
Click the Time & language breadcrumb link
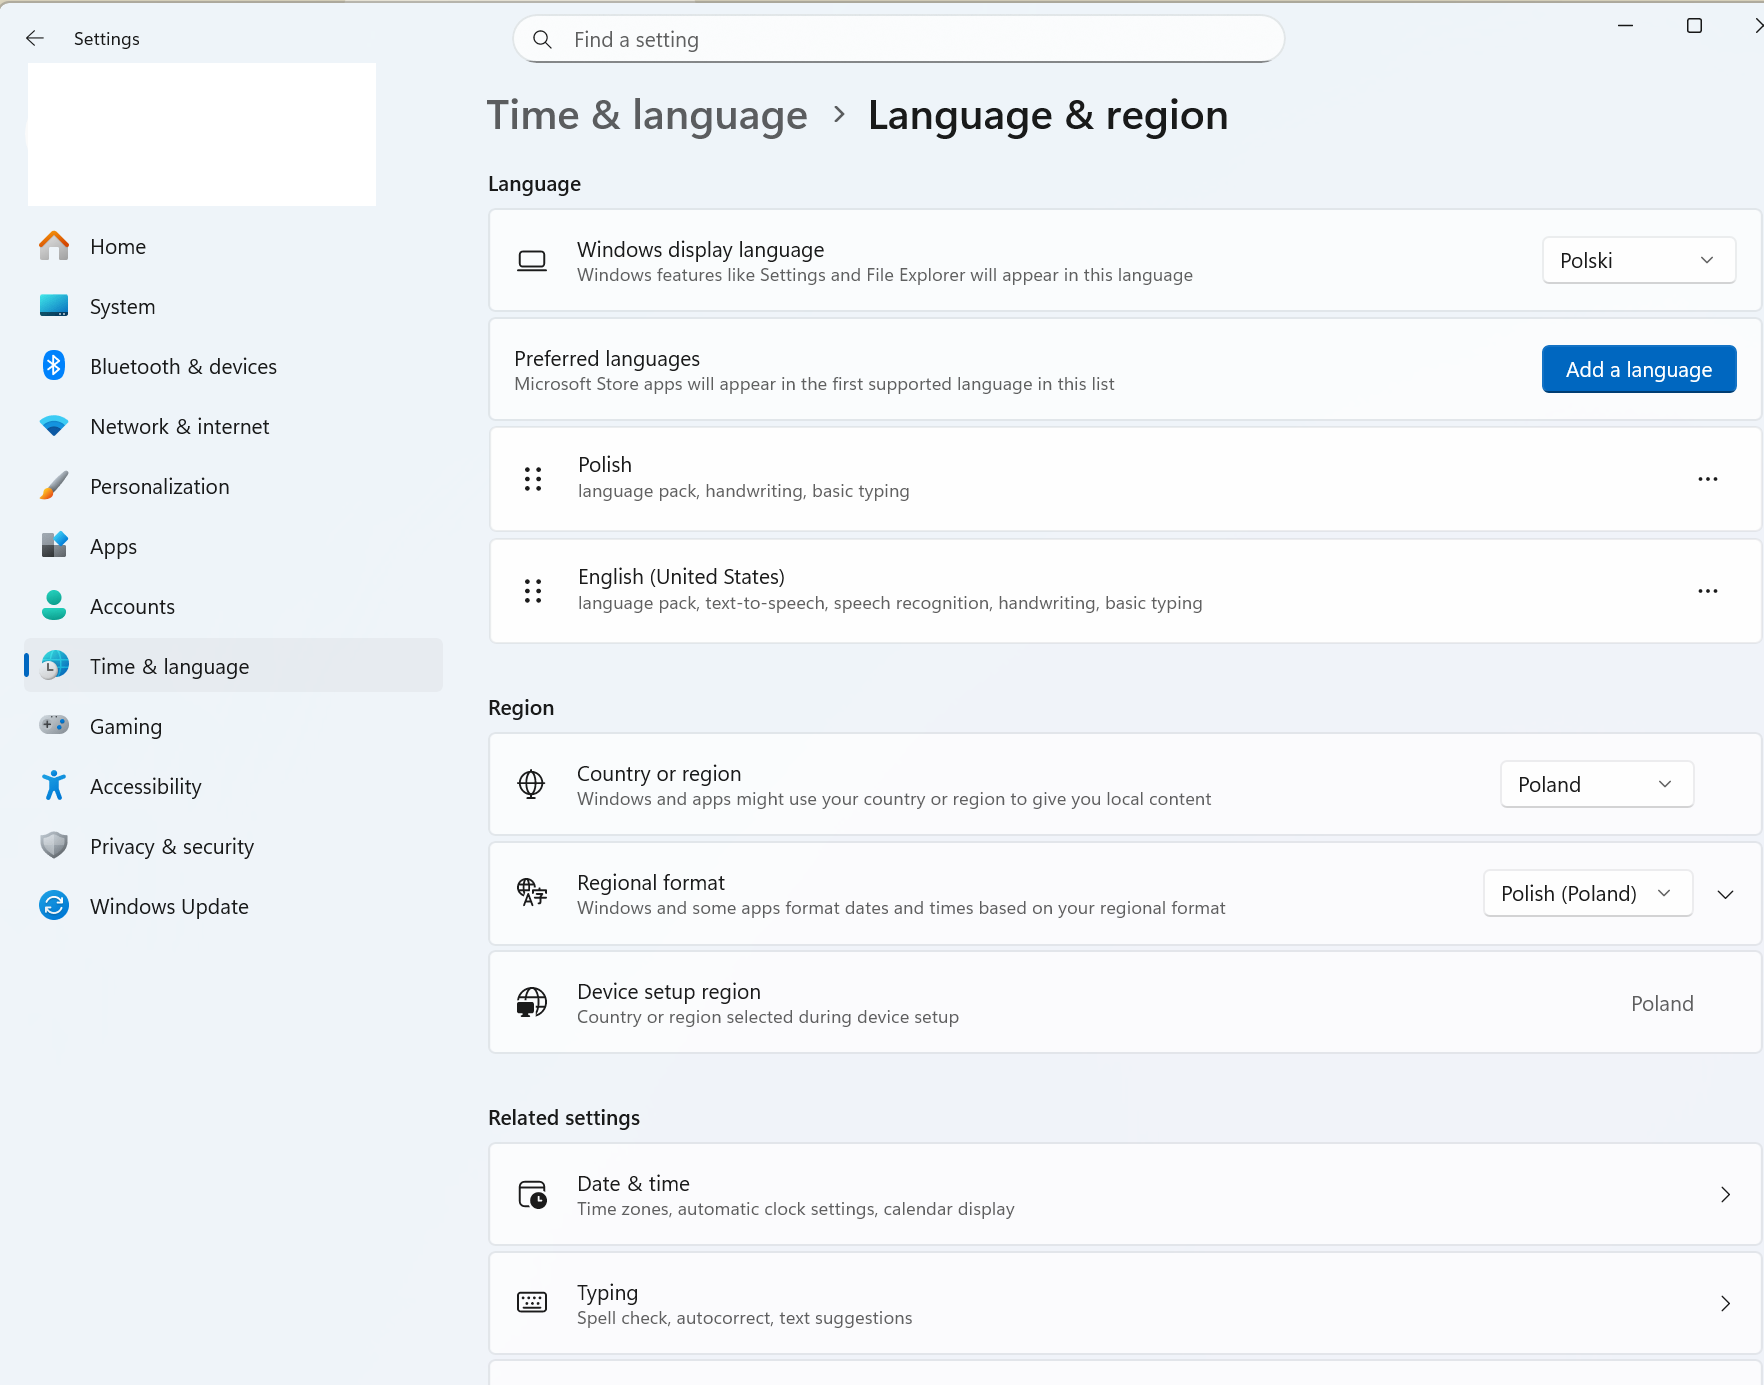click(647, 115)
